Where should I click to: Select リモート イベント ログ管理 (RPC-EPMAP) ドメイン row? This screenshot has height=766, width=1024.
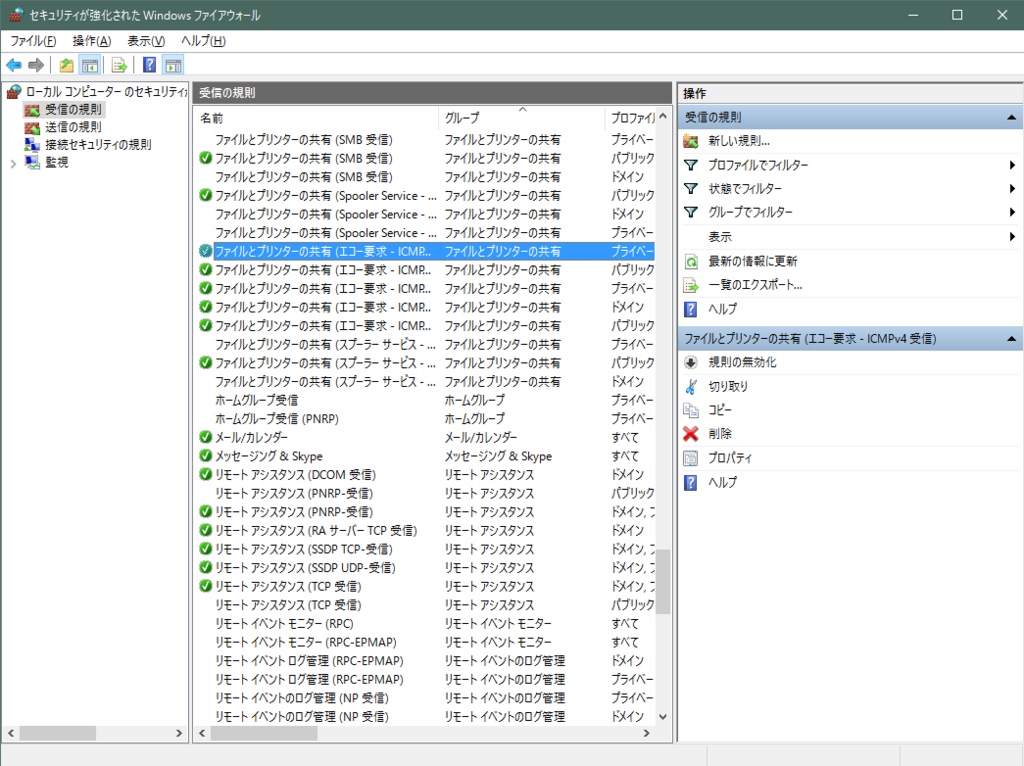[x=426, y=661]
